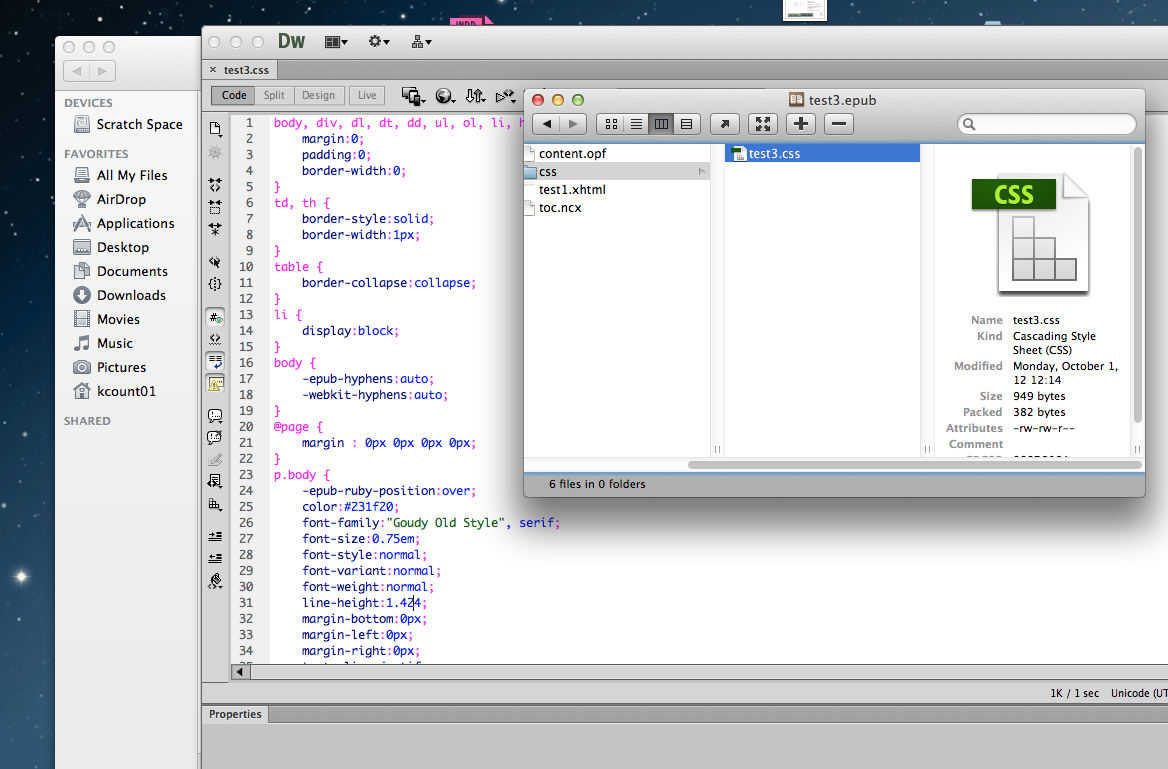Click the plus icon in test3.epub toolbar
This screenshot has width=1168, height=769.
(801, 124)
